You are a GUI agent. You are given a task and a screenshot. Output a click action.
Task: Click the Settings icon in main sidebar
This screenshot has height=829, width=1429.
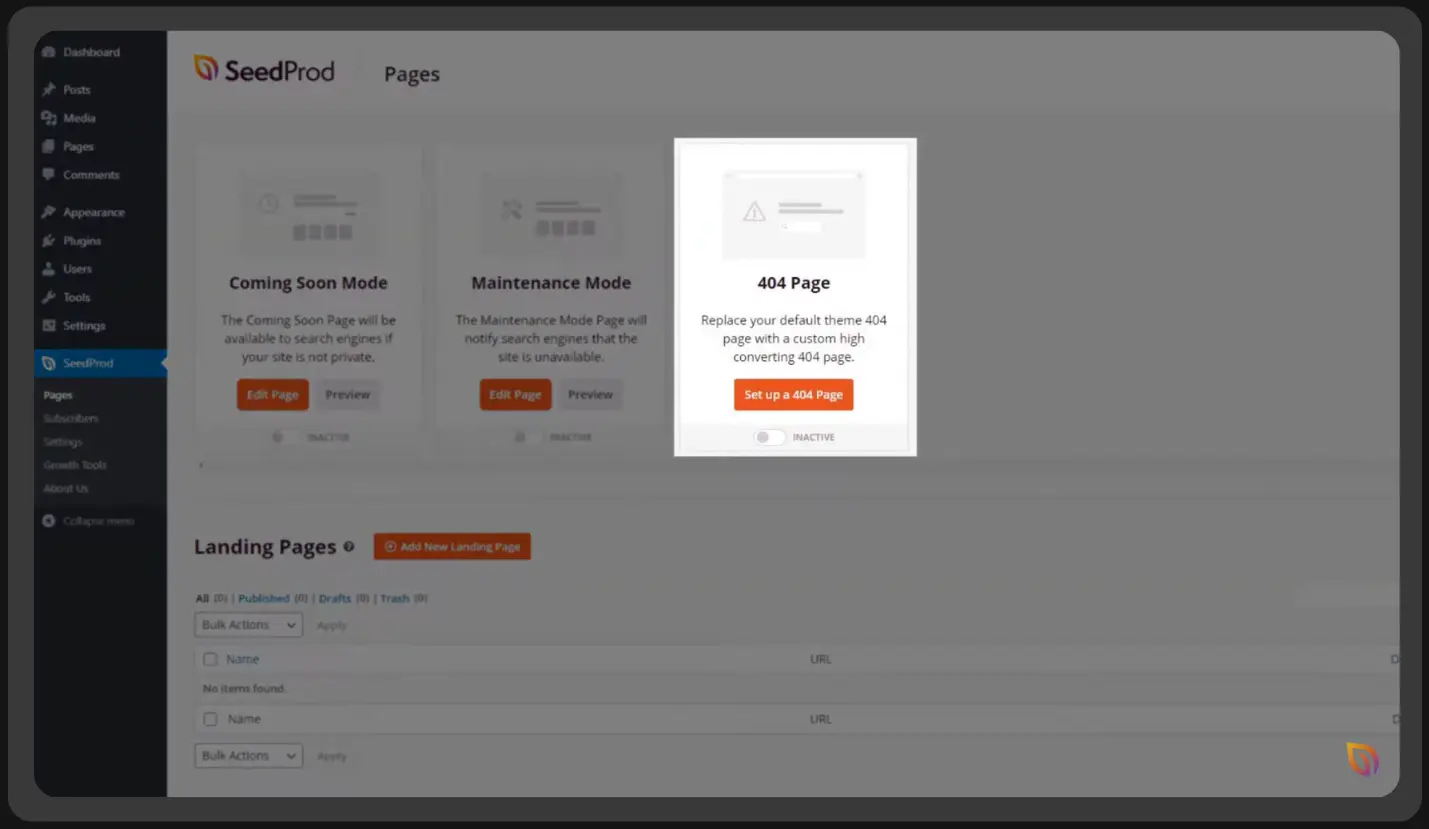[48, 325]
